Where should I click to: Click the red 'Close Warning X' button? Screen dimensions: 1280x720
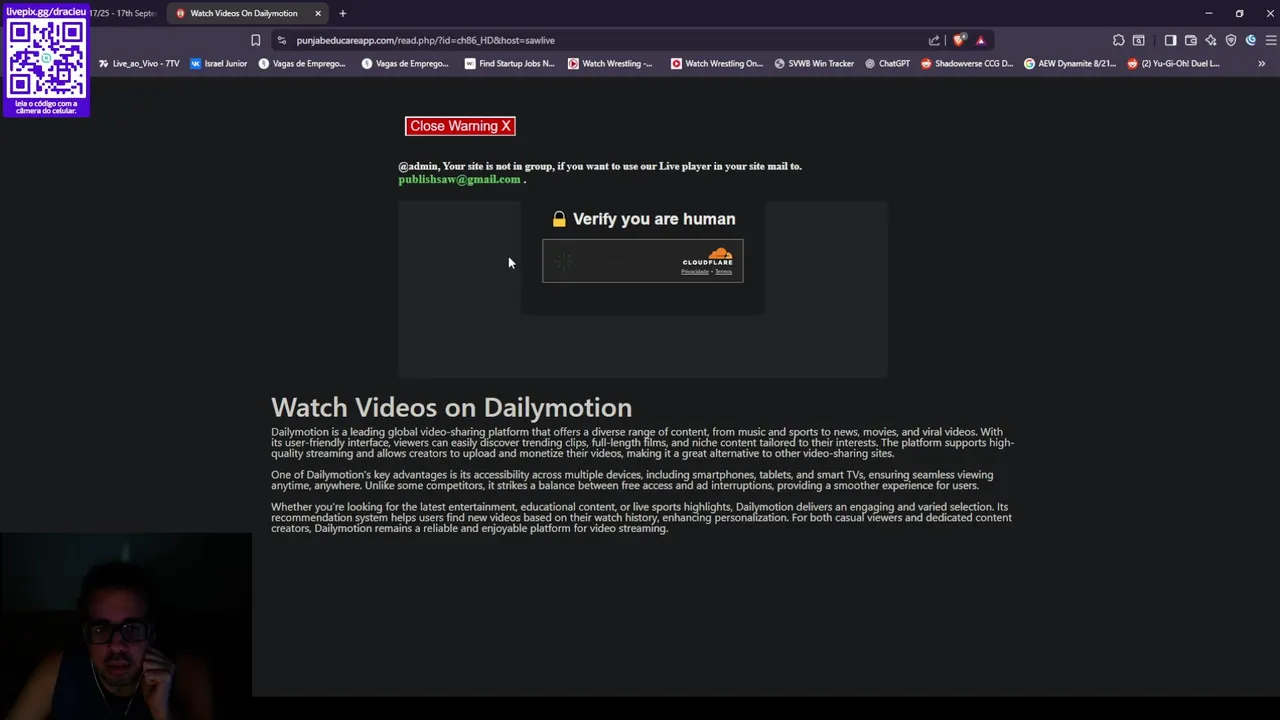click(x=460, y=126)
